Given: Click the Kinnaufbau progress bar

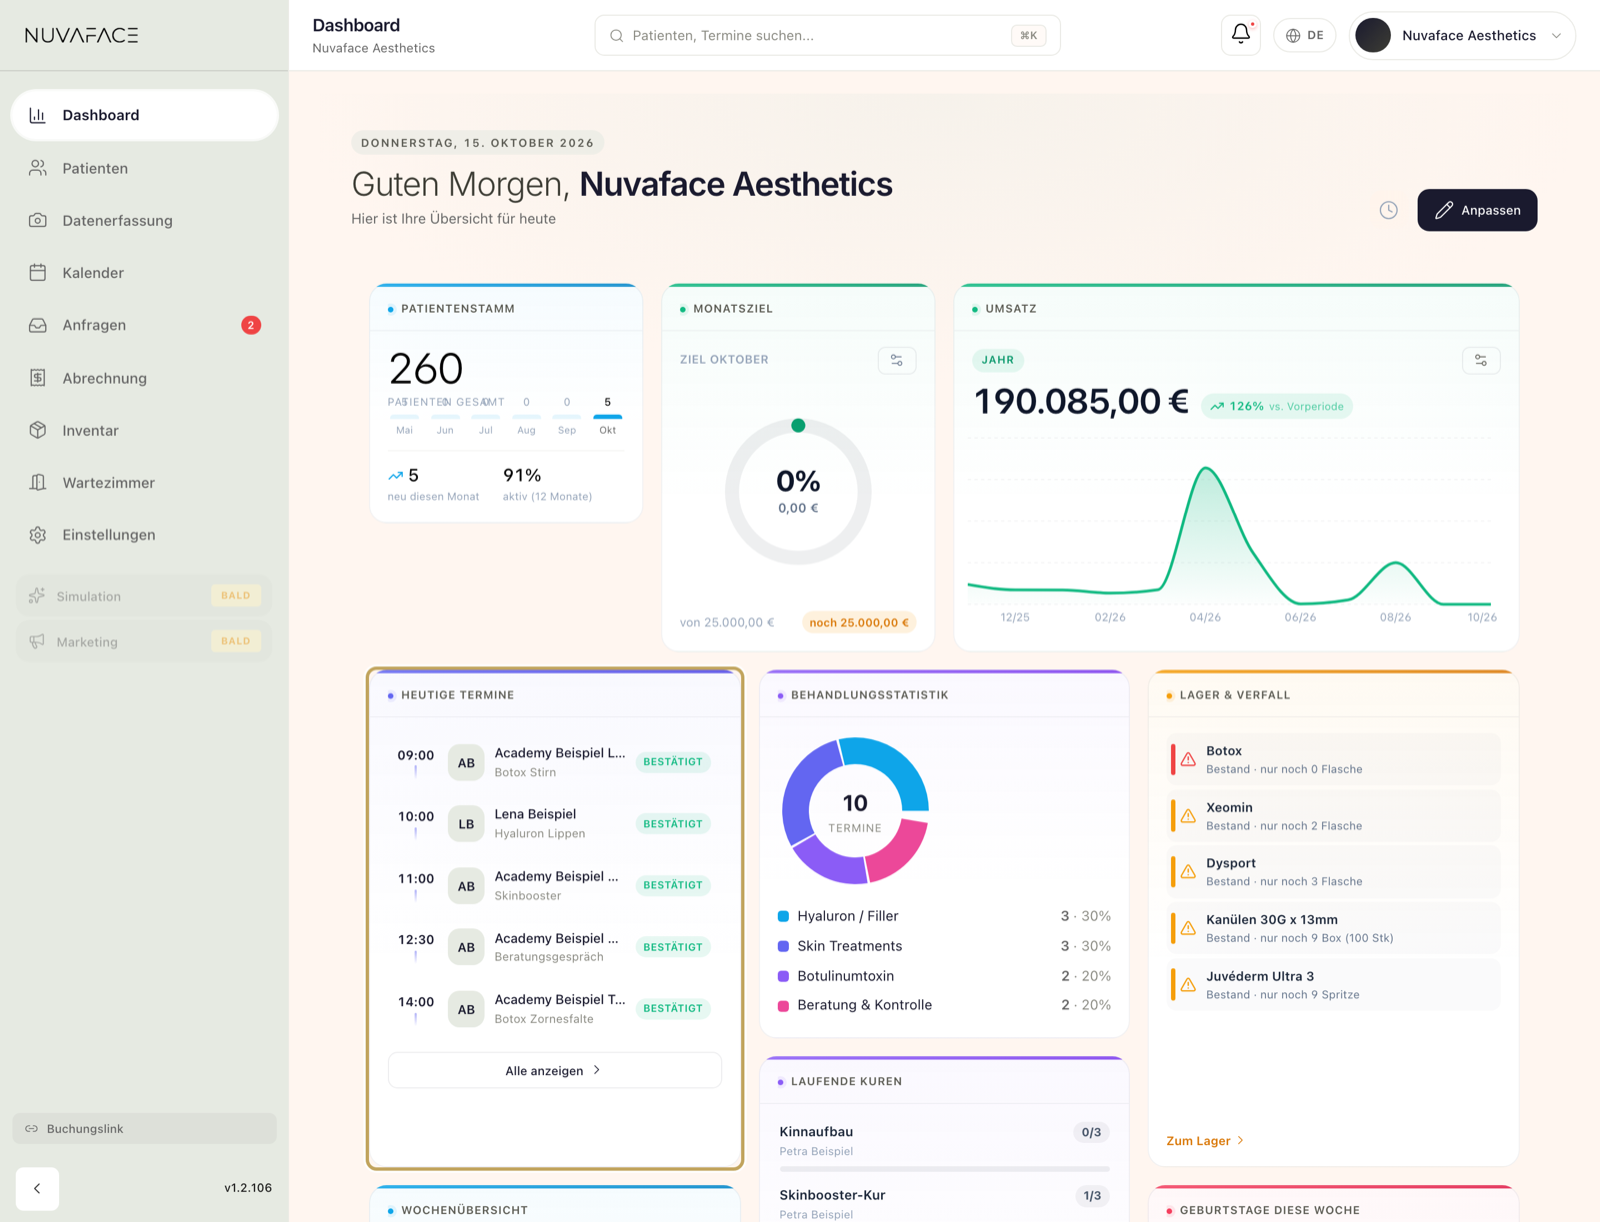Looking at the screenshot, I should pos(944,1168).
